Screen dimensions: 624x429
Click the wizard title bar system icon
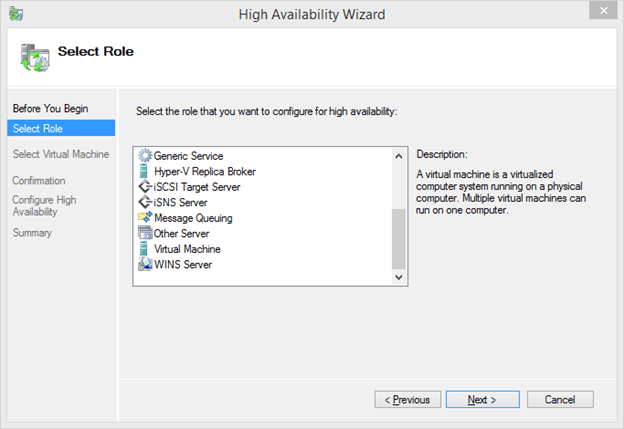click(x=16, y=14)
